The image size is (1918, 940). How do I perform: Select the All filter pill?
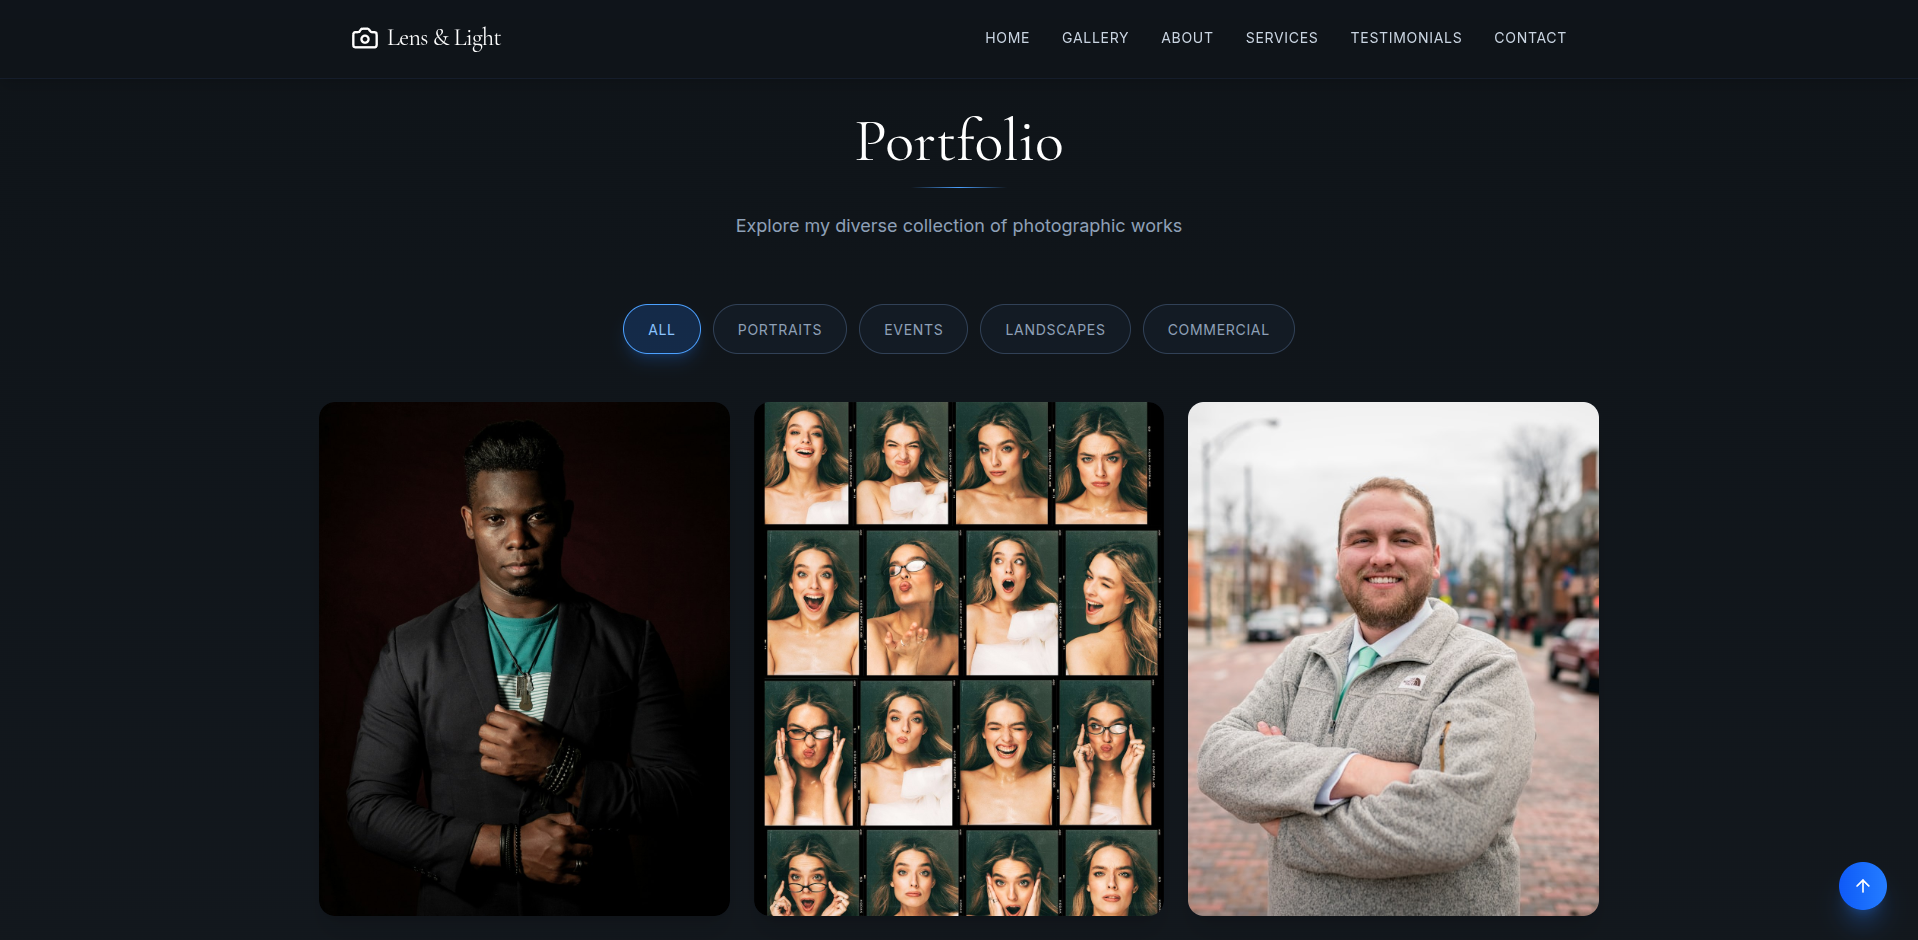point(662,329)
